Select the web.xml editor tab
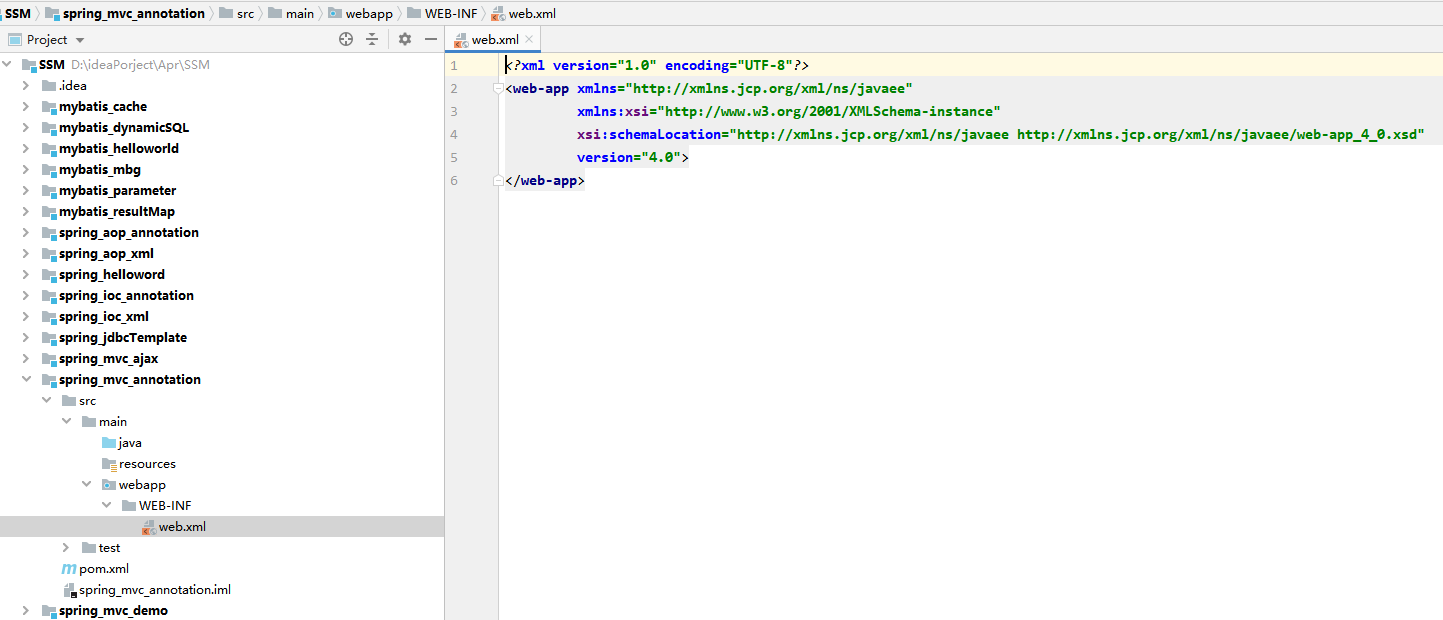The height and width of the screenshot is (620, 1443). coord(495,40)
